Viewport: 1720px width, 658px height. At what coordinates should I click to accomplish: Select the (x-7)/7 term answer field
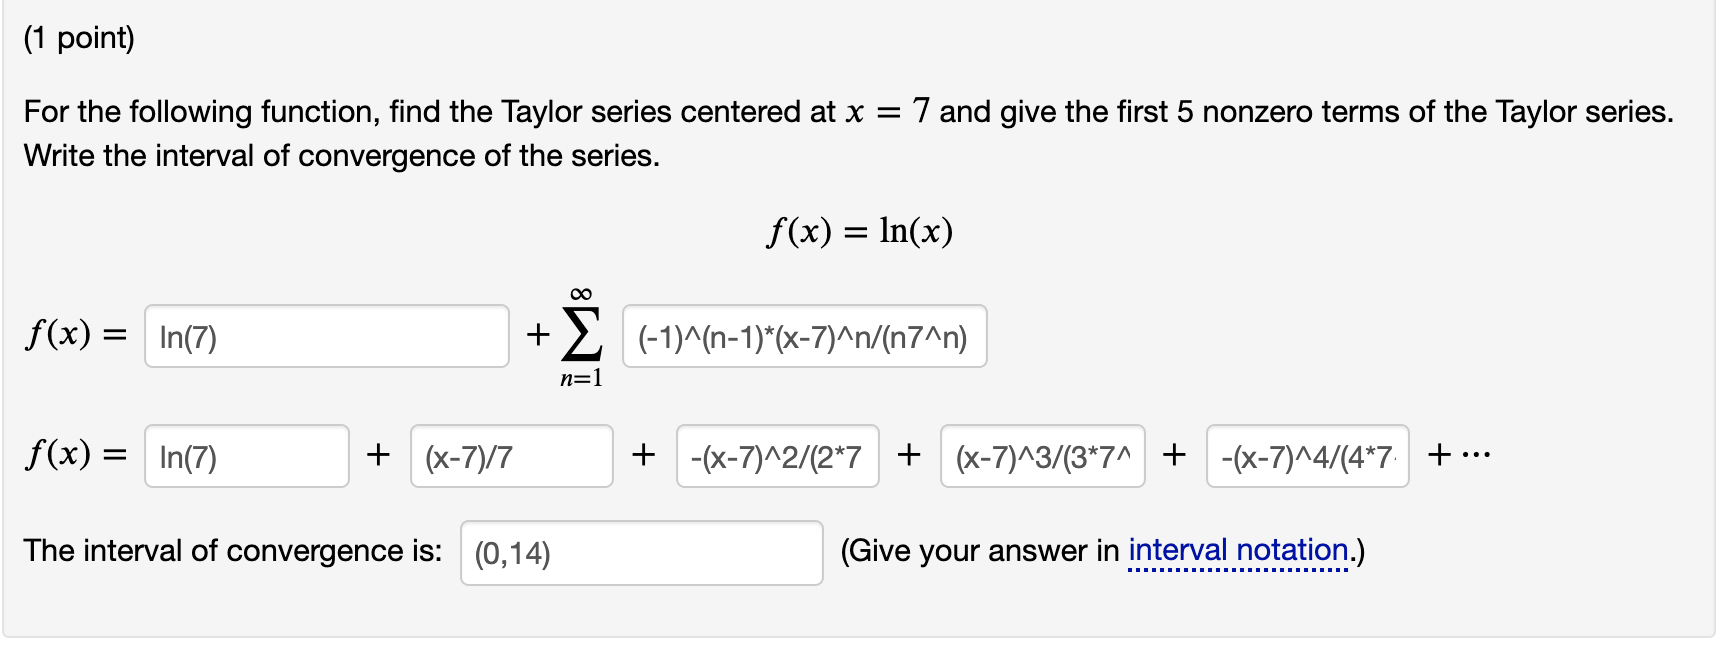pyautogui.click(x=511, y=456)
